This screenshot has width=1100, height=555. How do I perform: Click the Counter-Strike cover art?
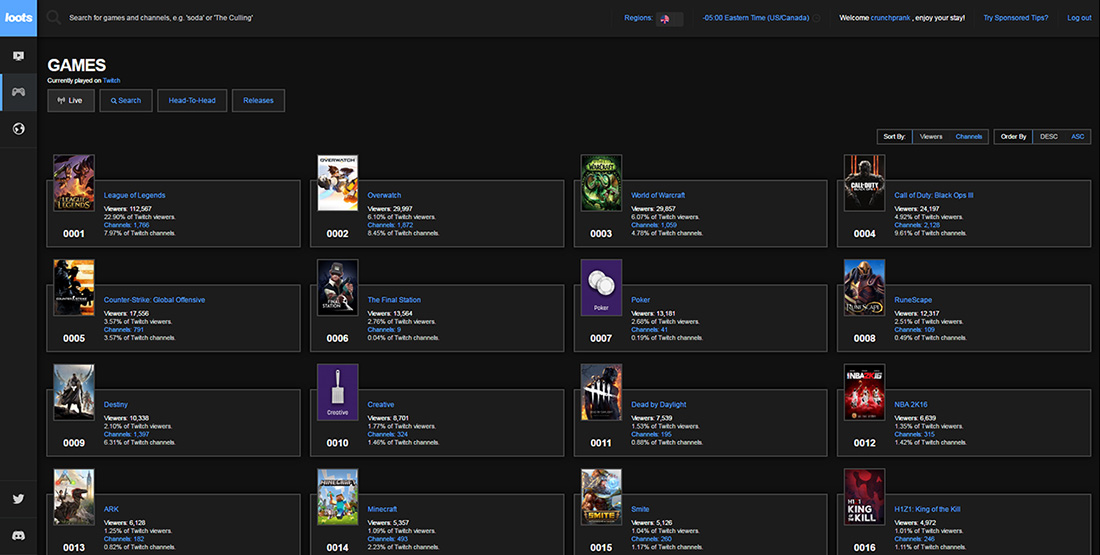74,288
